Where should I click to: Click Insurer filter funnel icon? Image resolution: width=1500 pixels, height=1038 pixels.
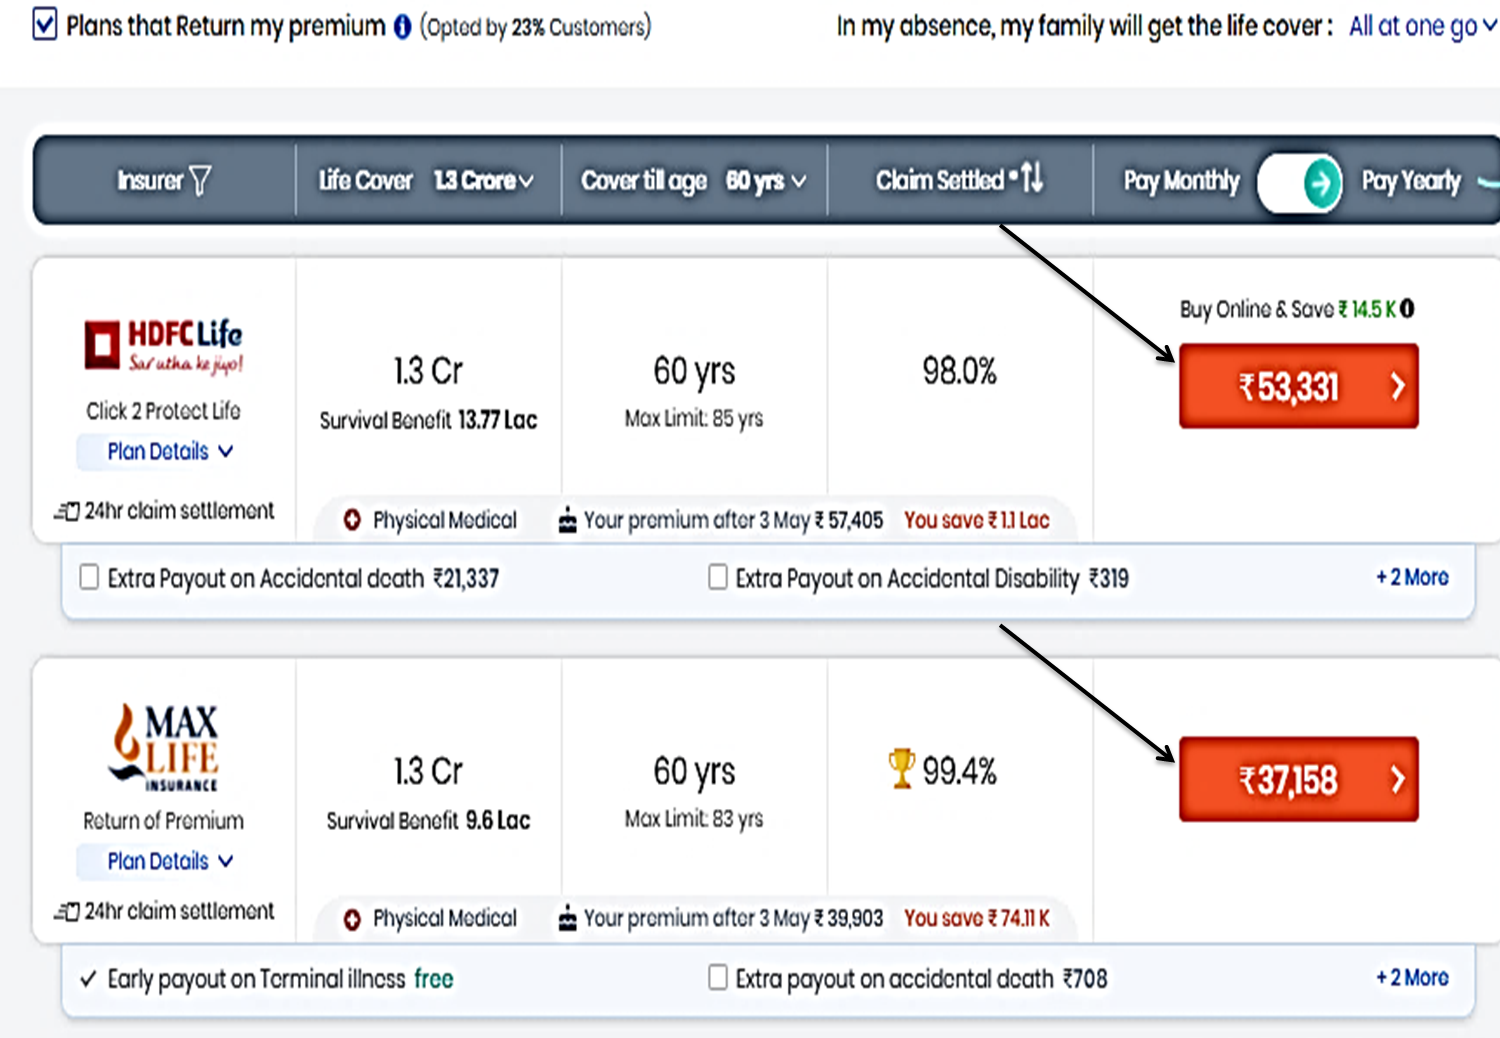tap(200, 180)
